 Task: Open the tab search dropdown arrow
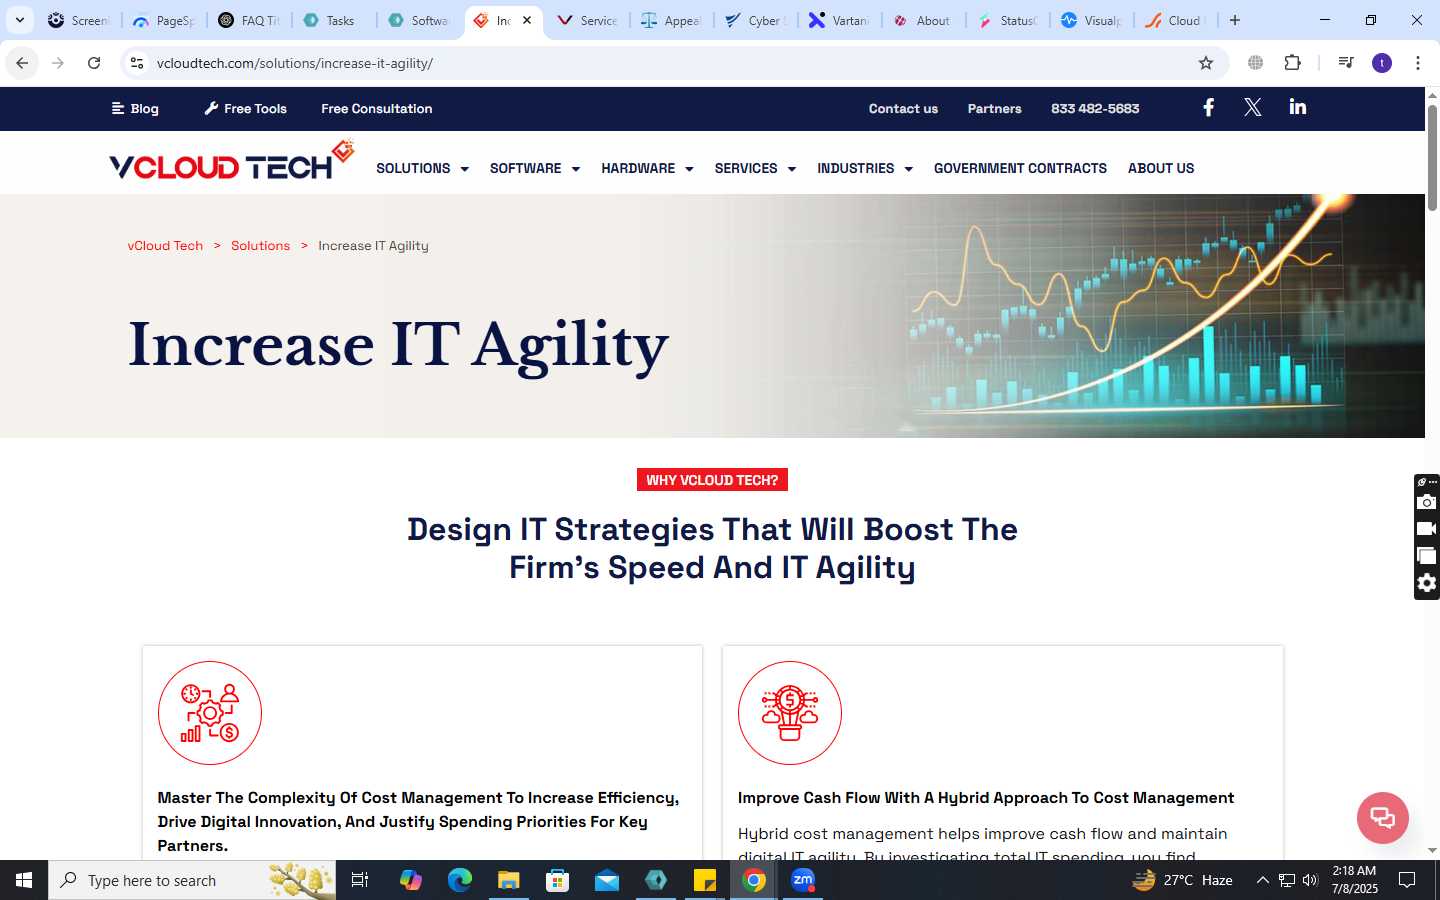19,20
